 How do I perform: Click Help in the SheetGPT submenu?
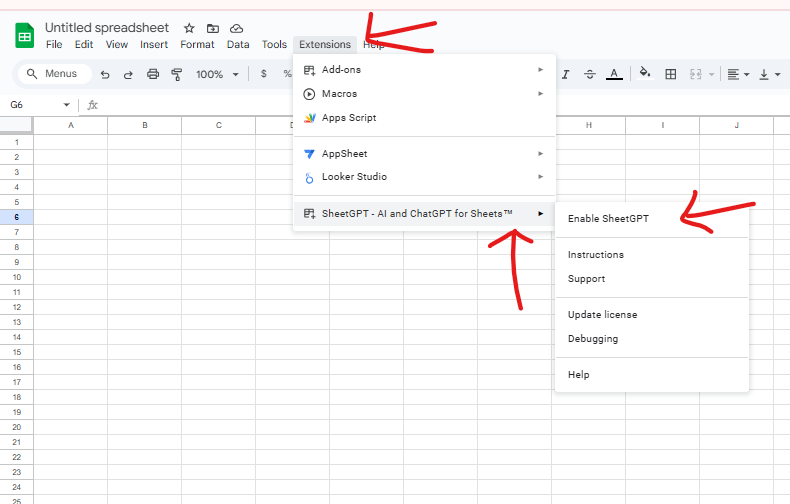(652, 374)
